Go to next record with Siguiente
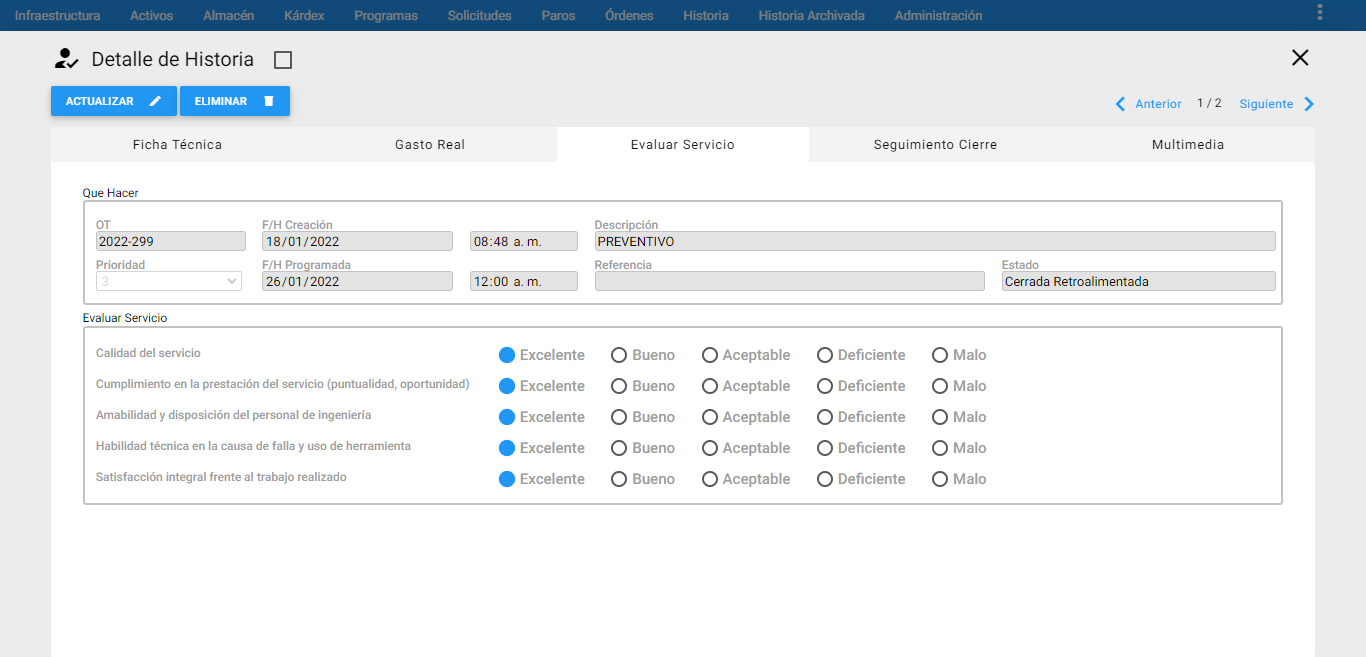Screen dimensions: 1366x657 [x=1277, y=104]
